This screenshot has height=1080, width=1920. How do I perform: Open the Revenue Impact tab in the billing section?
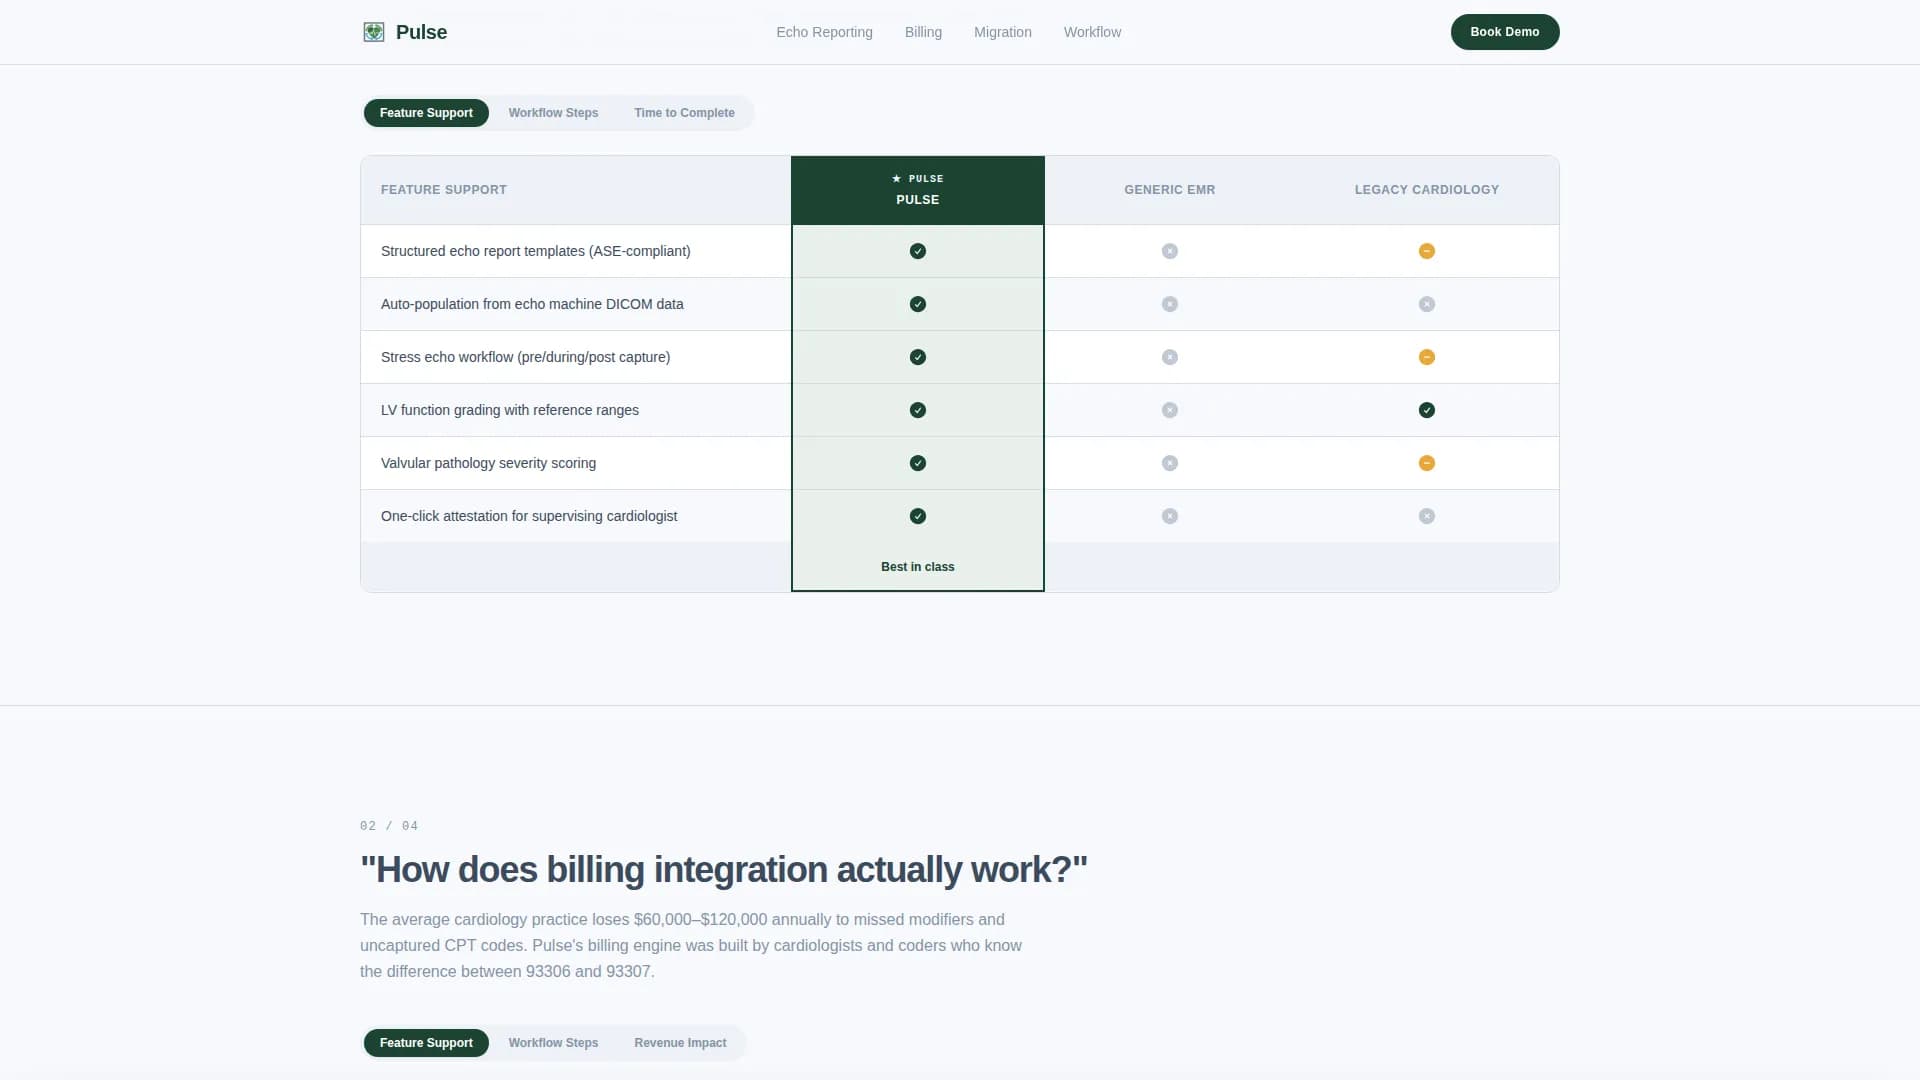coord(679,1042)
